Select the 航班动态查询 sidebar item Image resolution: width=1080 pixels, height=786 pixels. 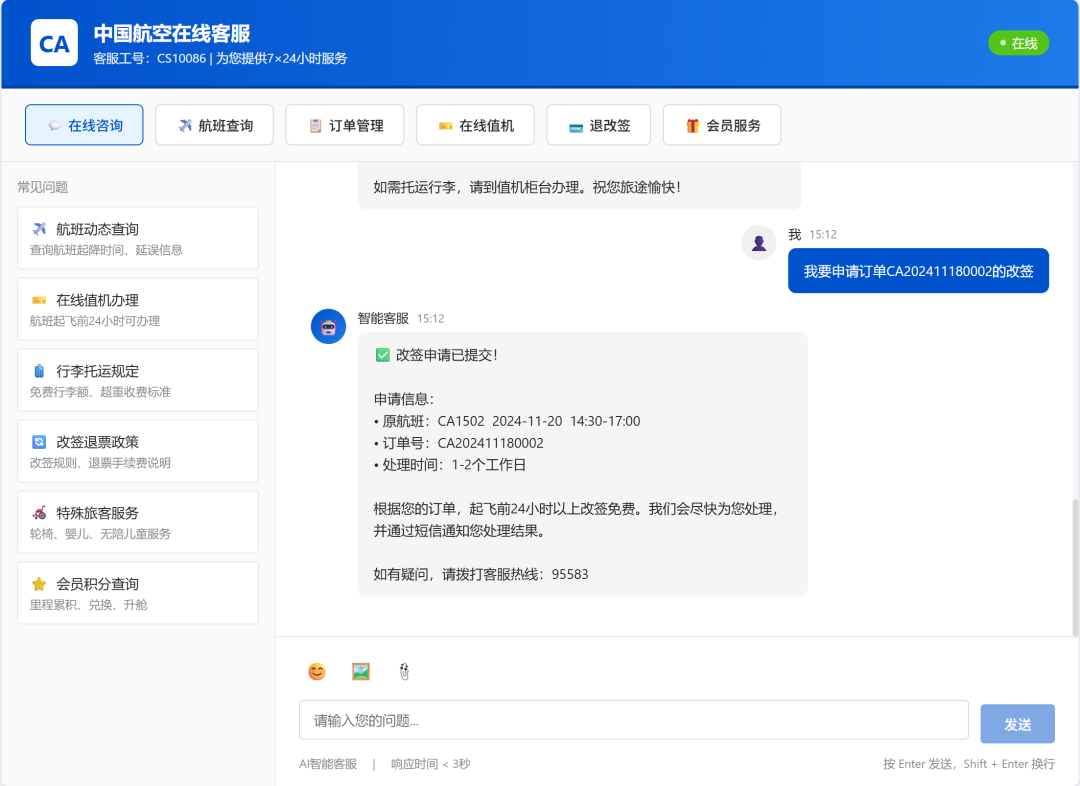(137, 237)
